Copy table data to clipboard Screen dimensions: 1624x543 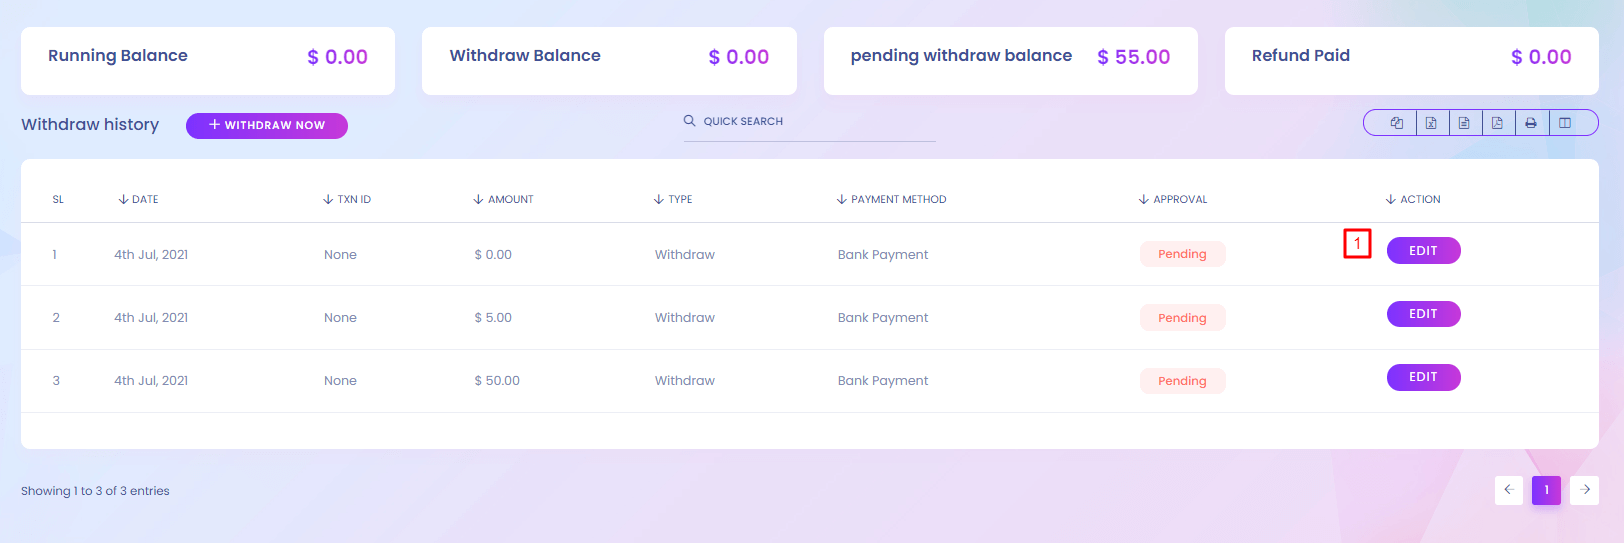1396,123
